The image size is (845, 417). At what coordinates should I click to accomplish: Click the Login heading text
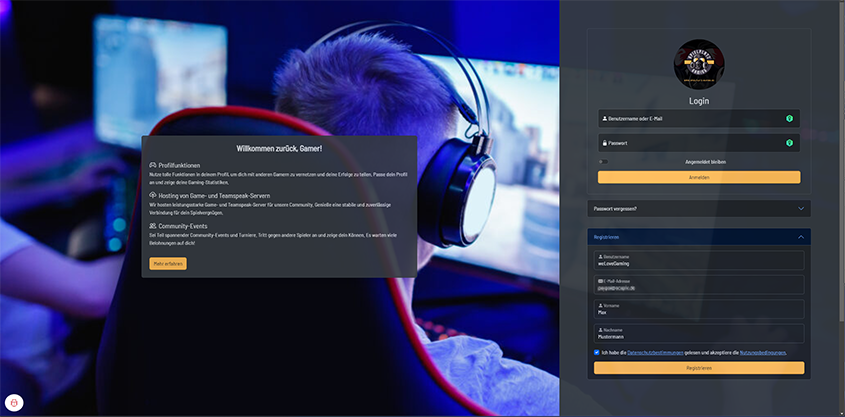699,101
